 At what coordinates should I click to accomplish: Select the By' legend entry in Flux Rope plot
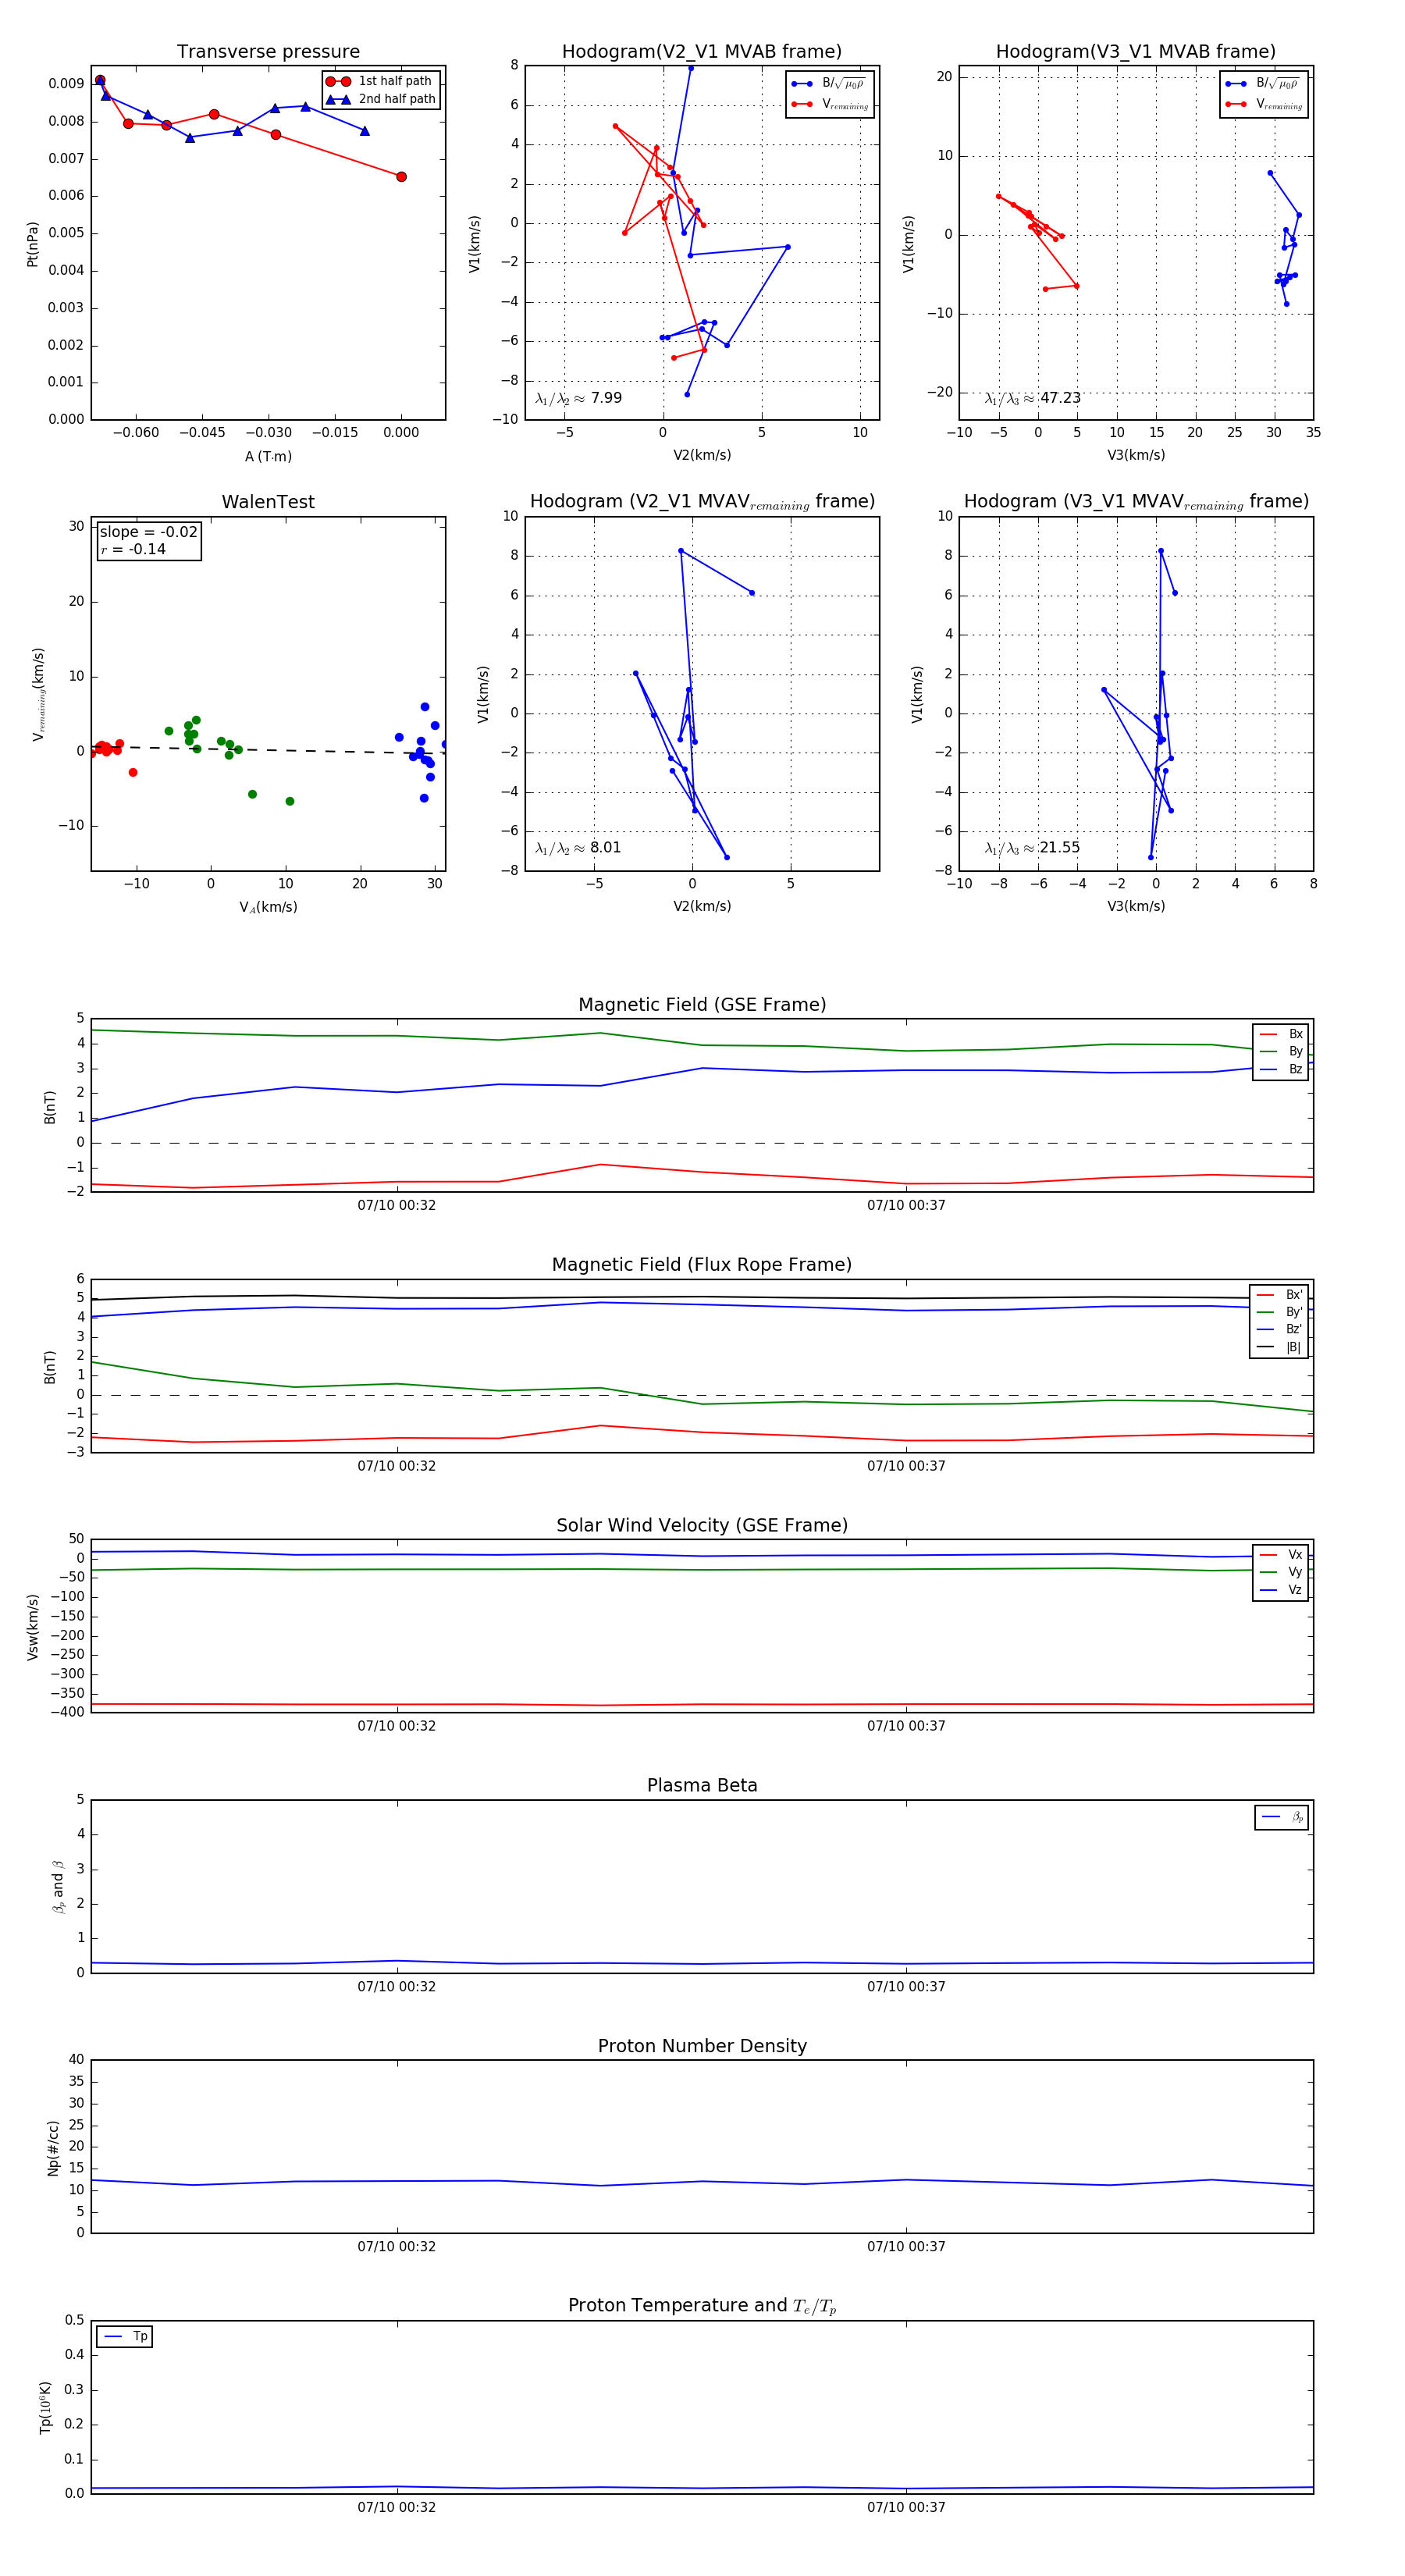[1280, 1312]
